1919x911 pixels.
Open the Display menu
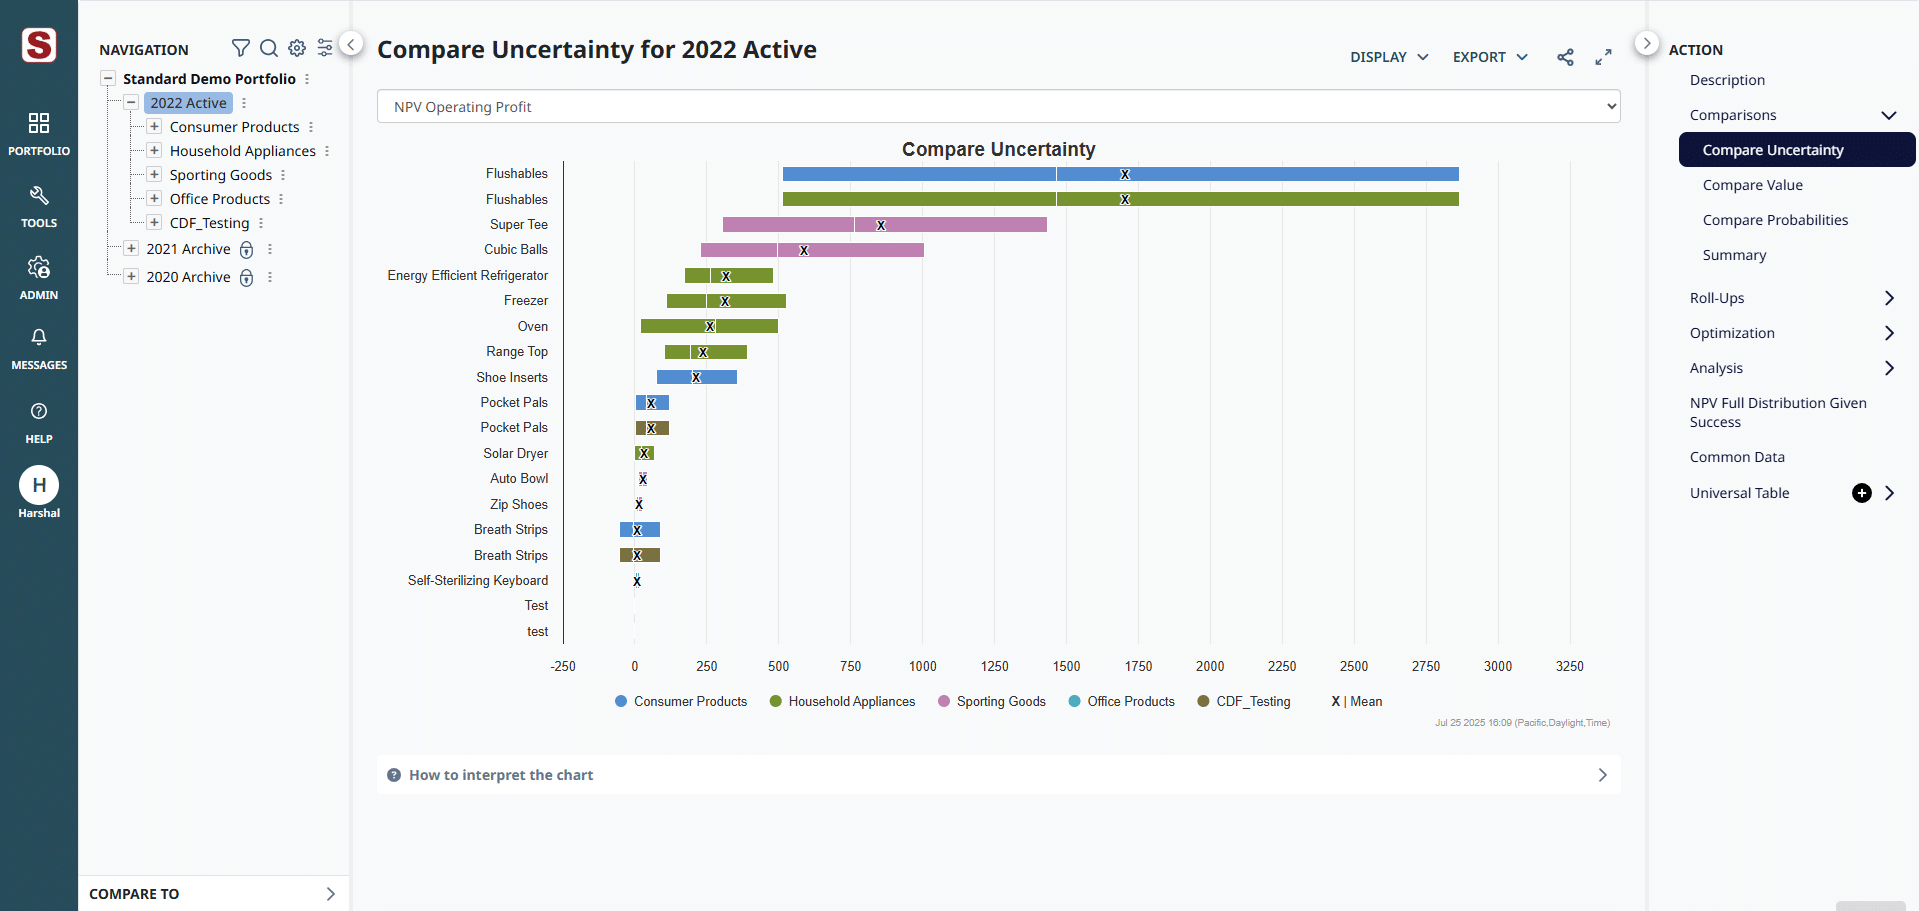pos(1388,57)
